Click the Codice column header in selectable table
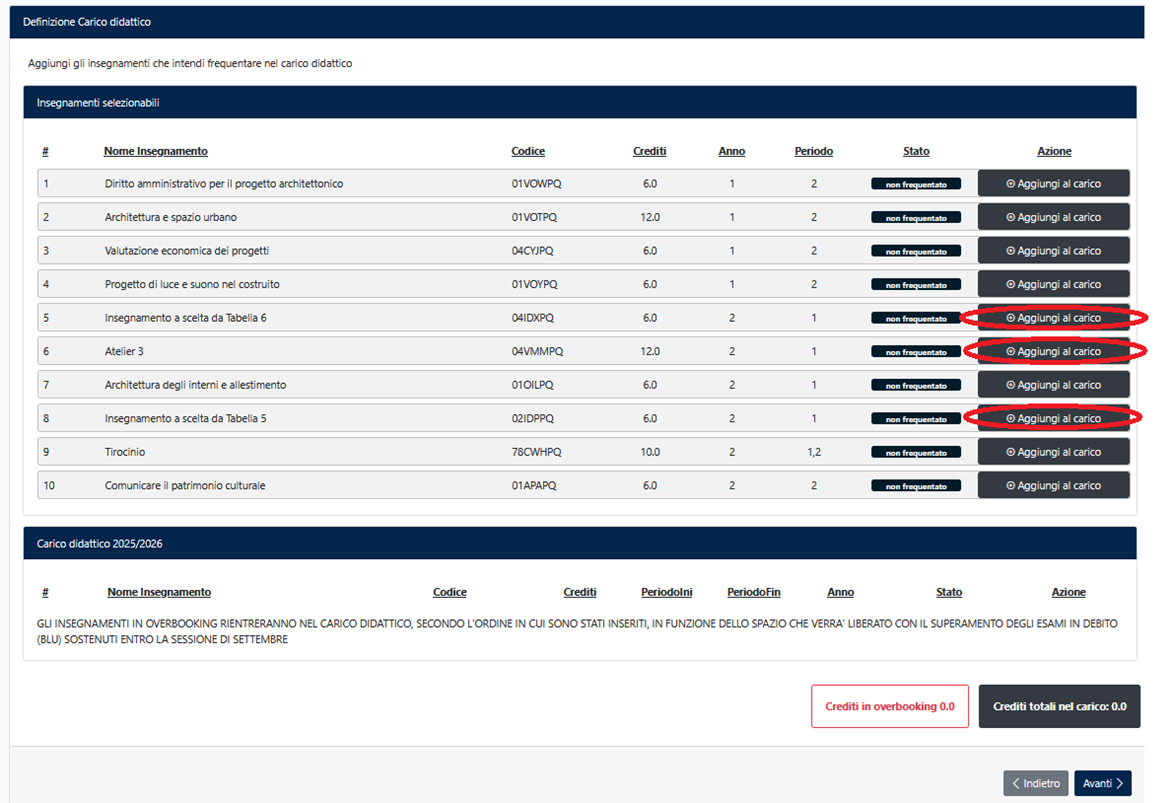This screenshot has height=803, width=1175. 528,151
